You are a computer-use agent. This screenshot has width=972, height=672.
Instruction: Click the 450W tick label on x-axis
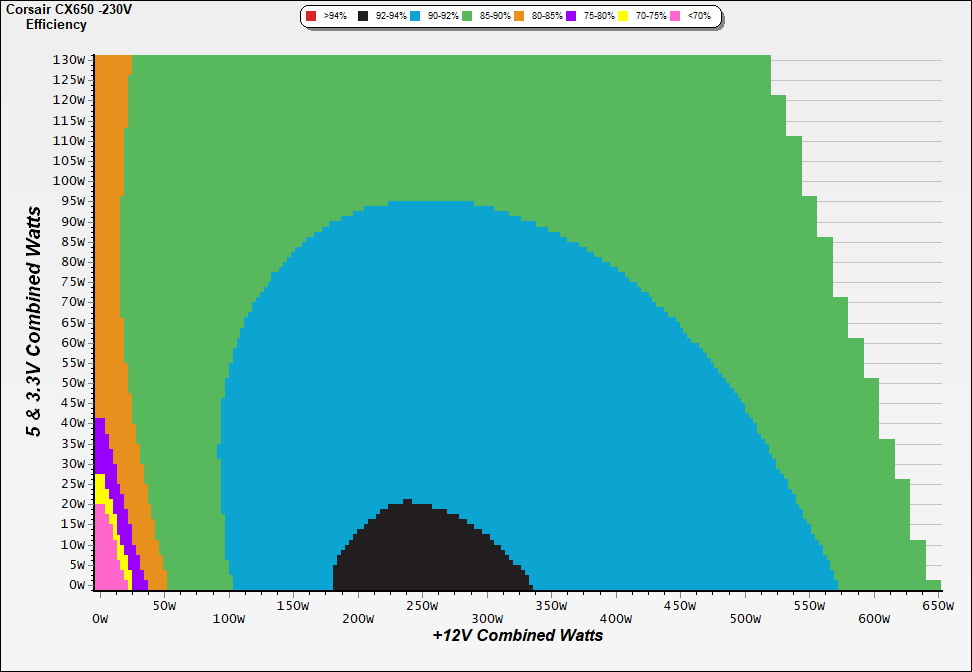pyautogui.click(x=679, y=605)
